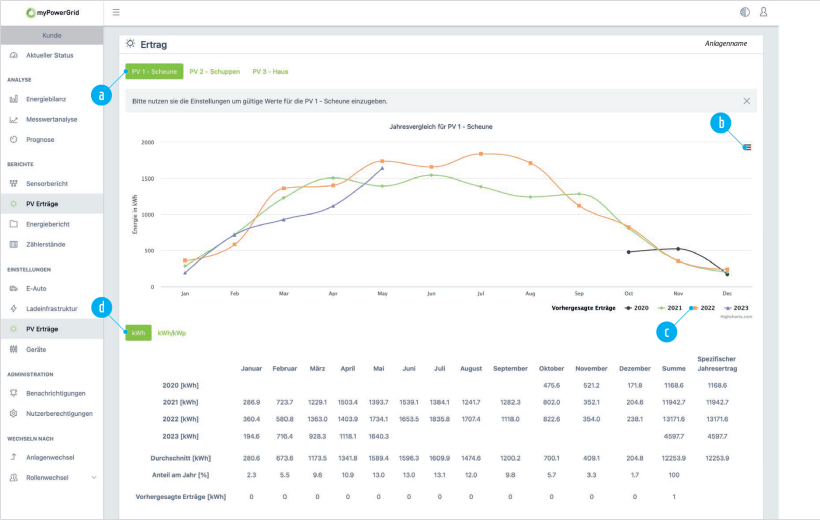Open the chart export menu icon

coord(747,147)
